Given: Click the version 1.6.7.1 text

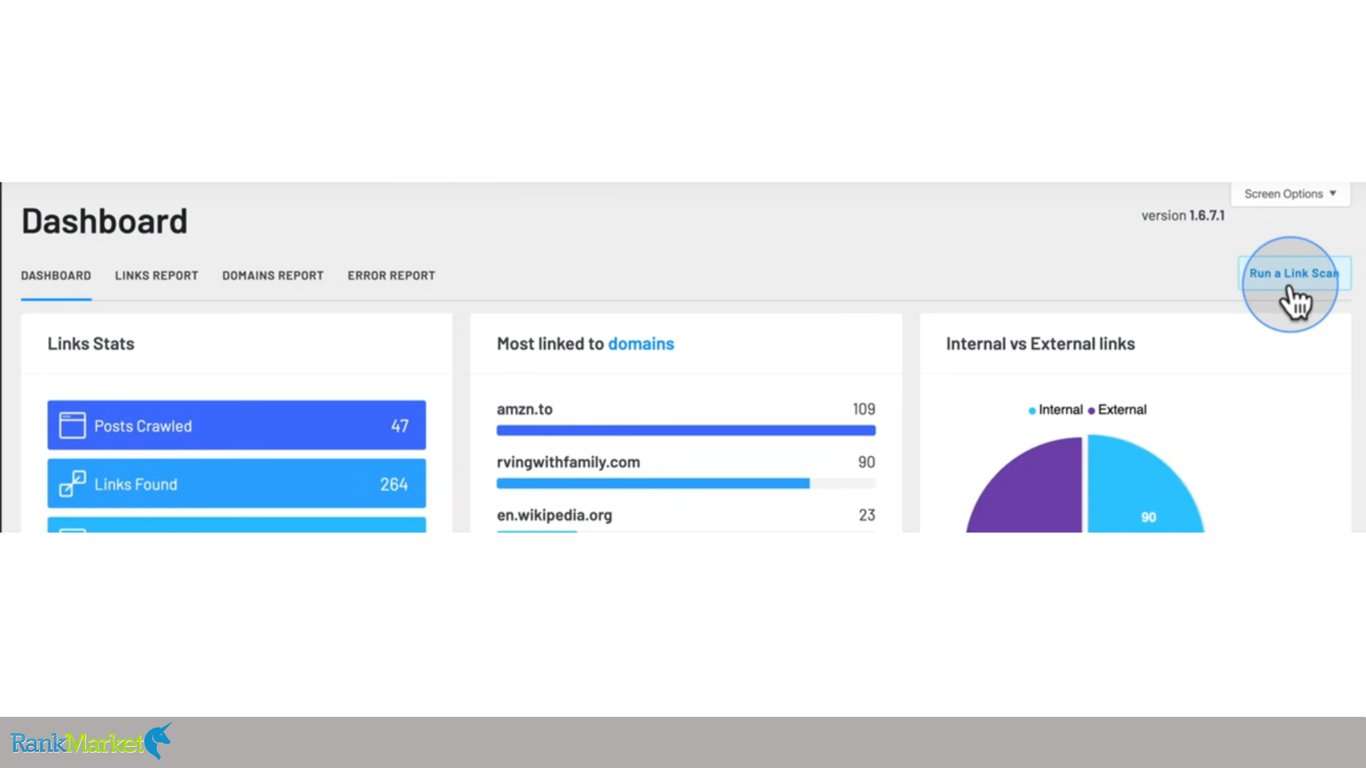Looking at the screenshot, I should 1183,216.
